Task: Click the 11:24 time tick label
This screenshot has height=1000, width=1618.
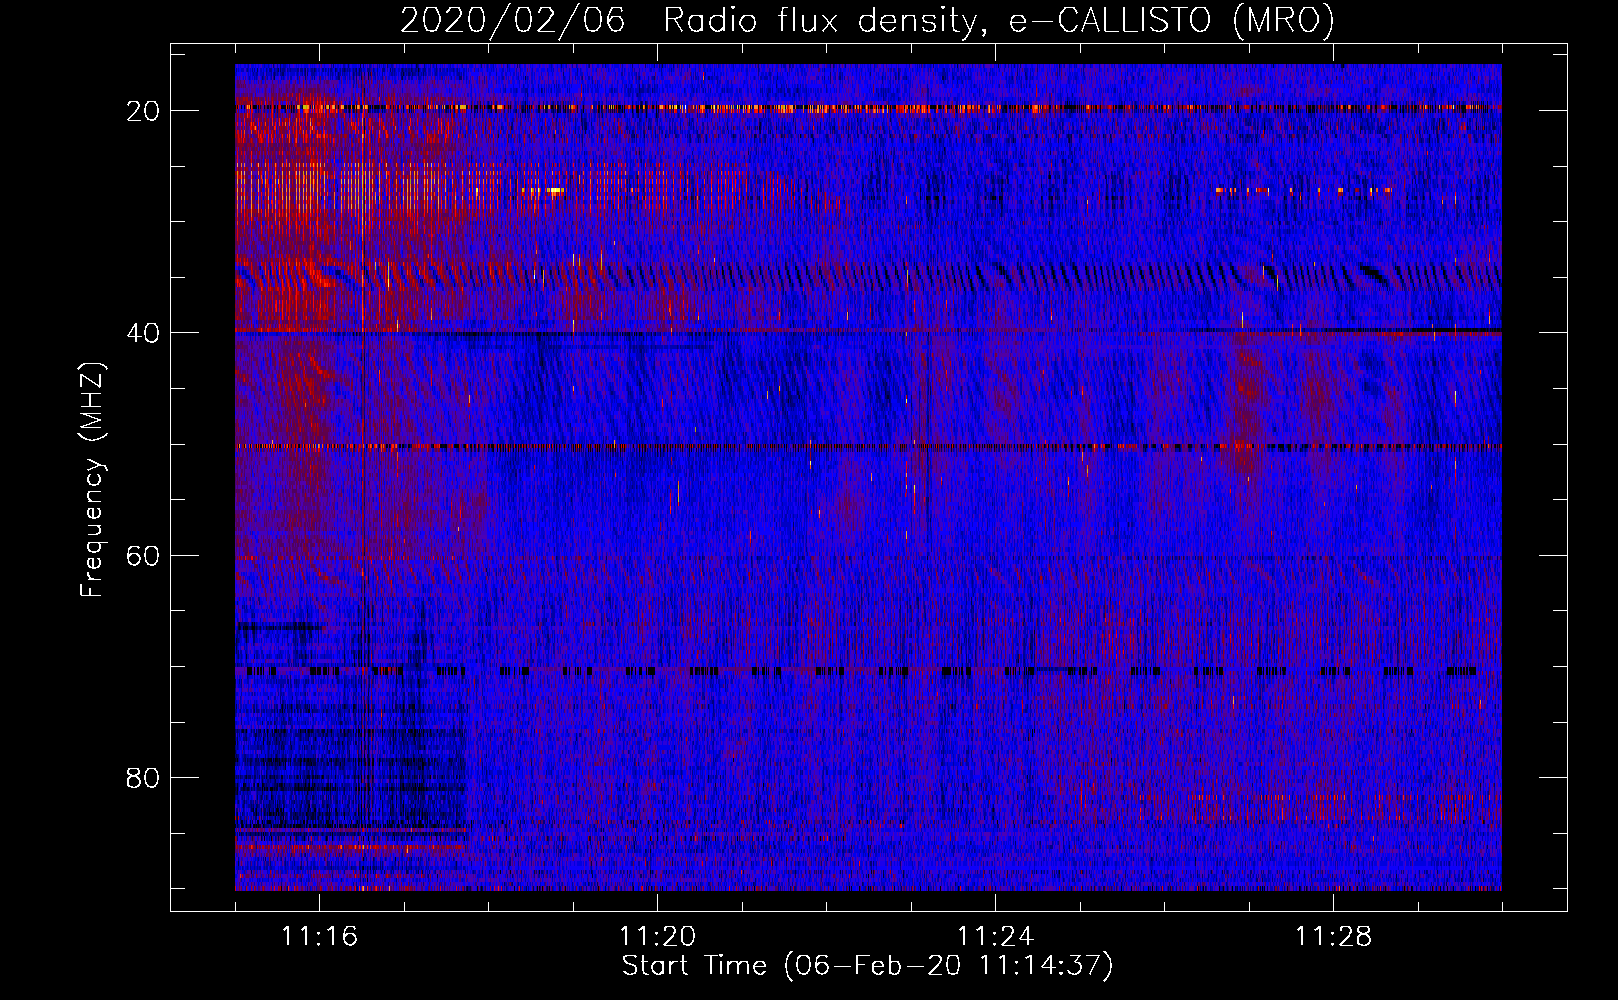Action: pyautogui.click(x=995, y=937)
